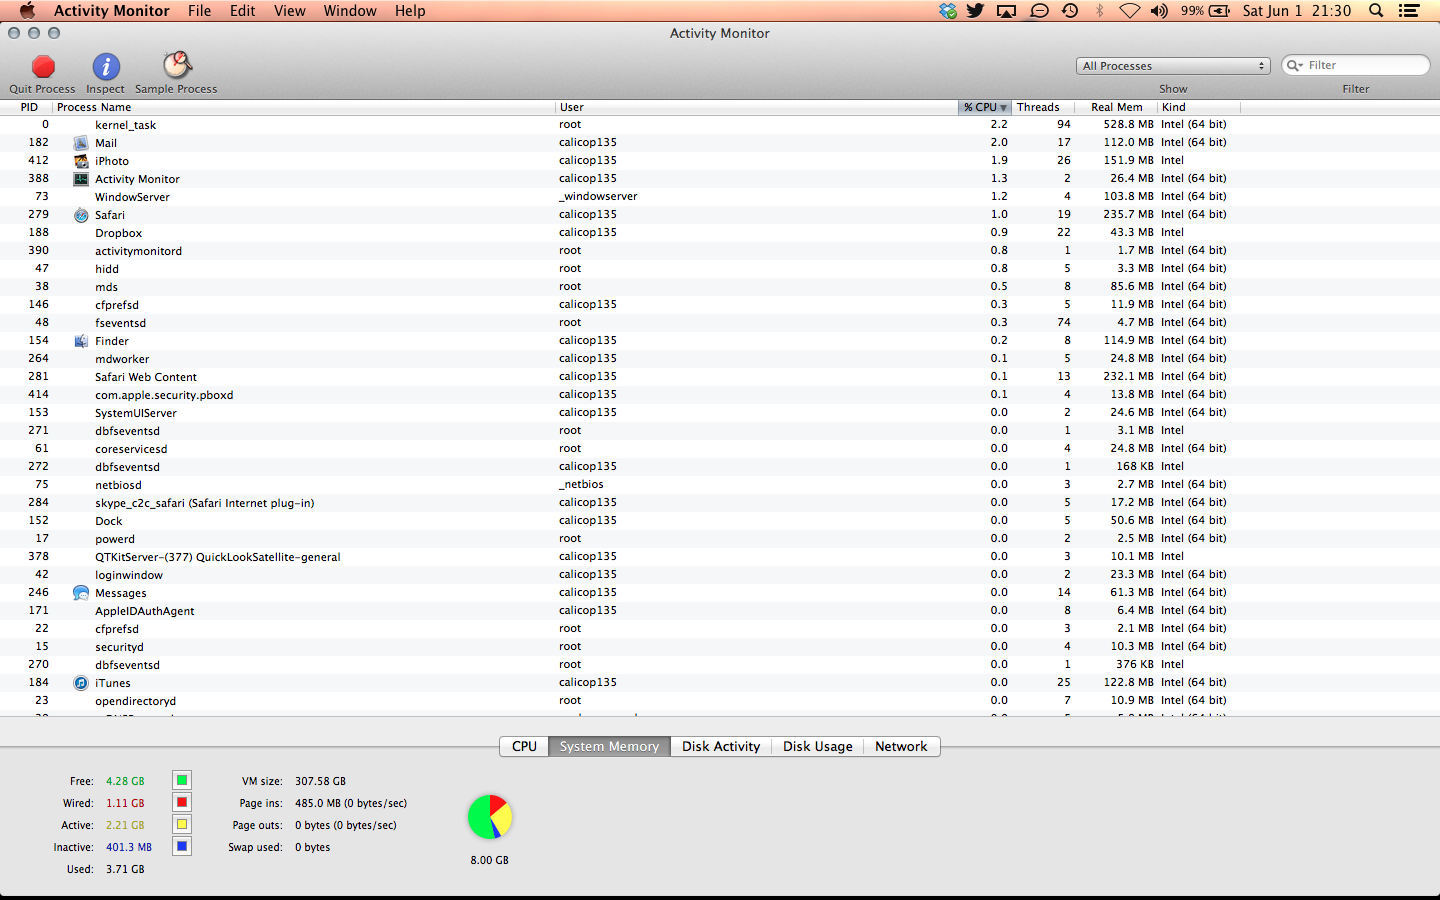Open the Edit menu

point(242,10)
